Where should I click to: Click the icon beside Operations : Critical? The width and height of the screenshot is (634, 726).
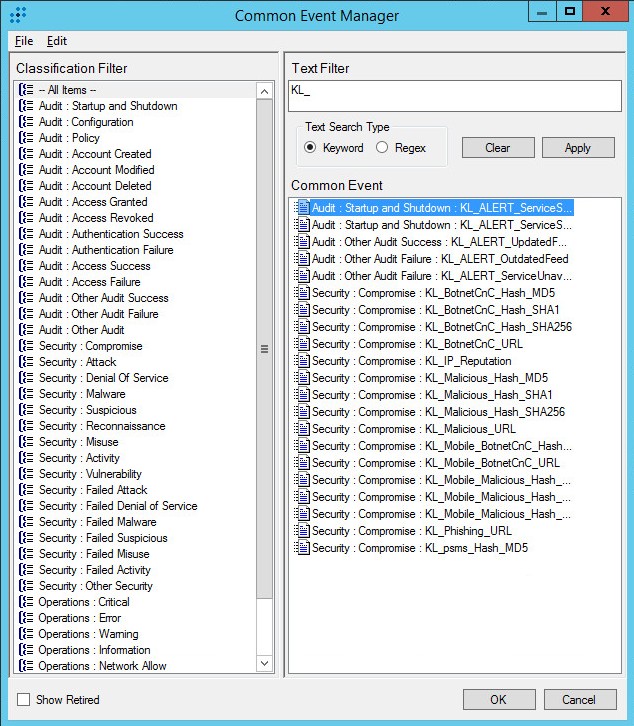pos(27,602)
